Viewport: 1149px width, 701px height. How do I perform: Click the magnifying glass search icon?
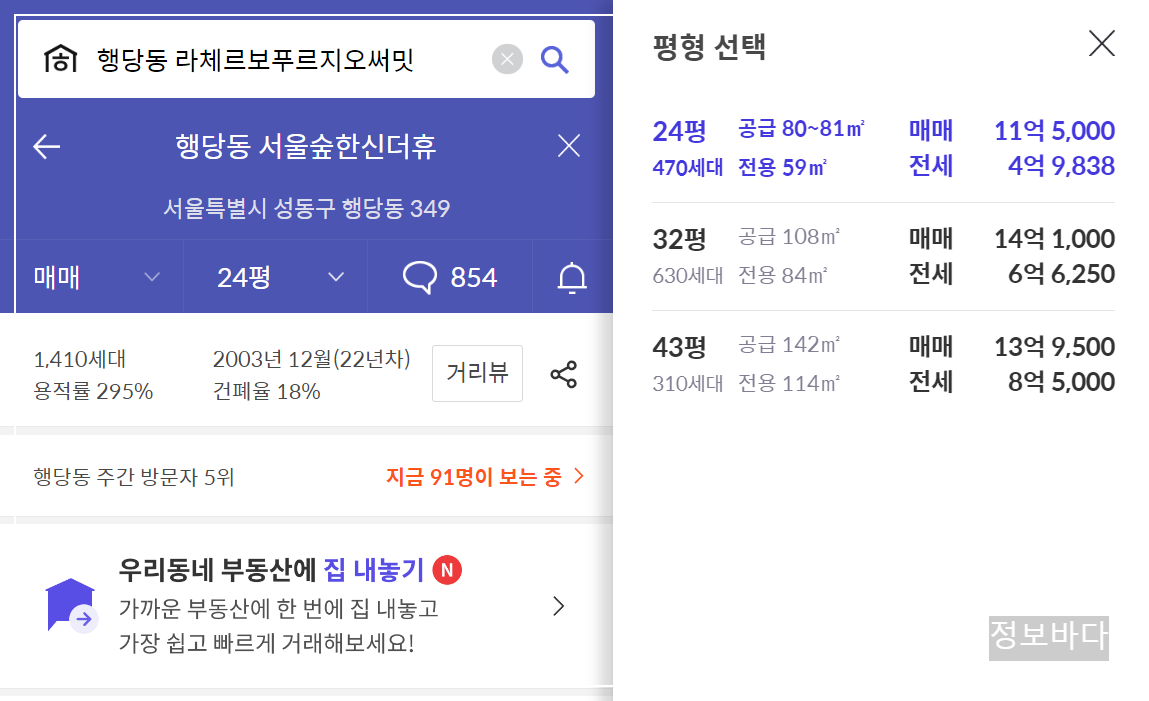[555, 59]
